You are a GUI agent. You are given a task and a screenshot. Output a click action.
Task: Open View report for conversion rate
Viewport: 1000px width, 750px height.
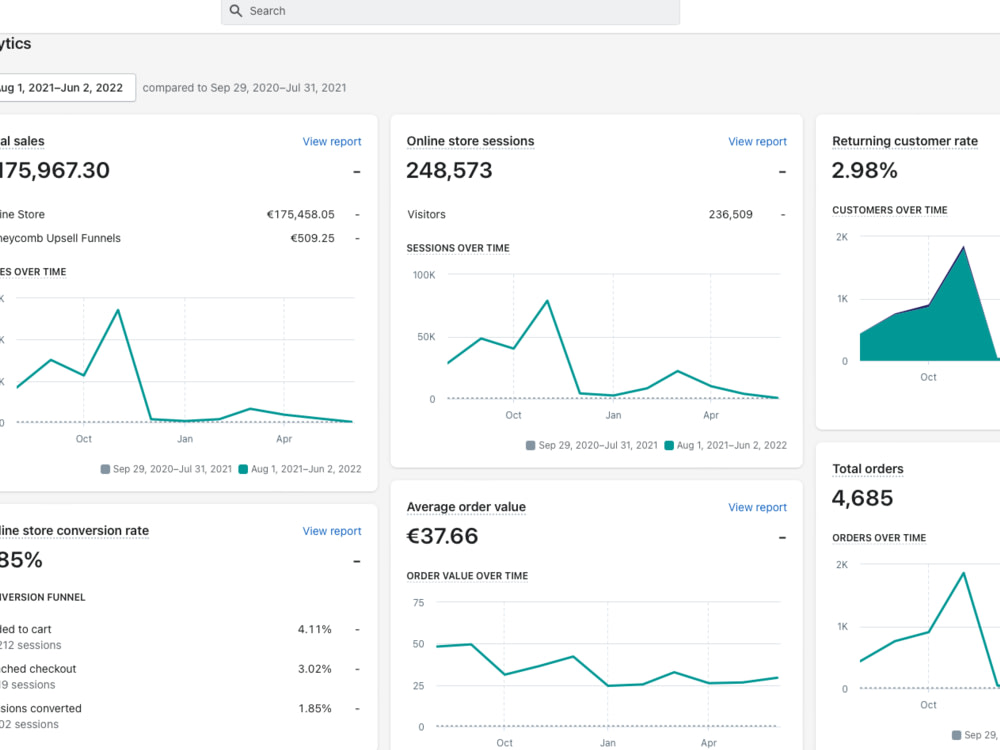(x=332, y=531)
